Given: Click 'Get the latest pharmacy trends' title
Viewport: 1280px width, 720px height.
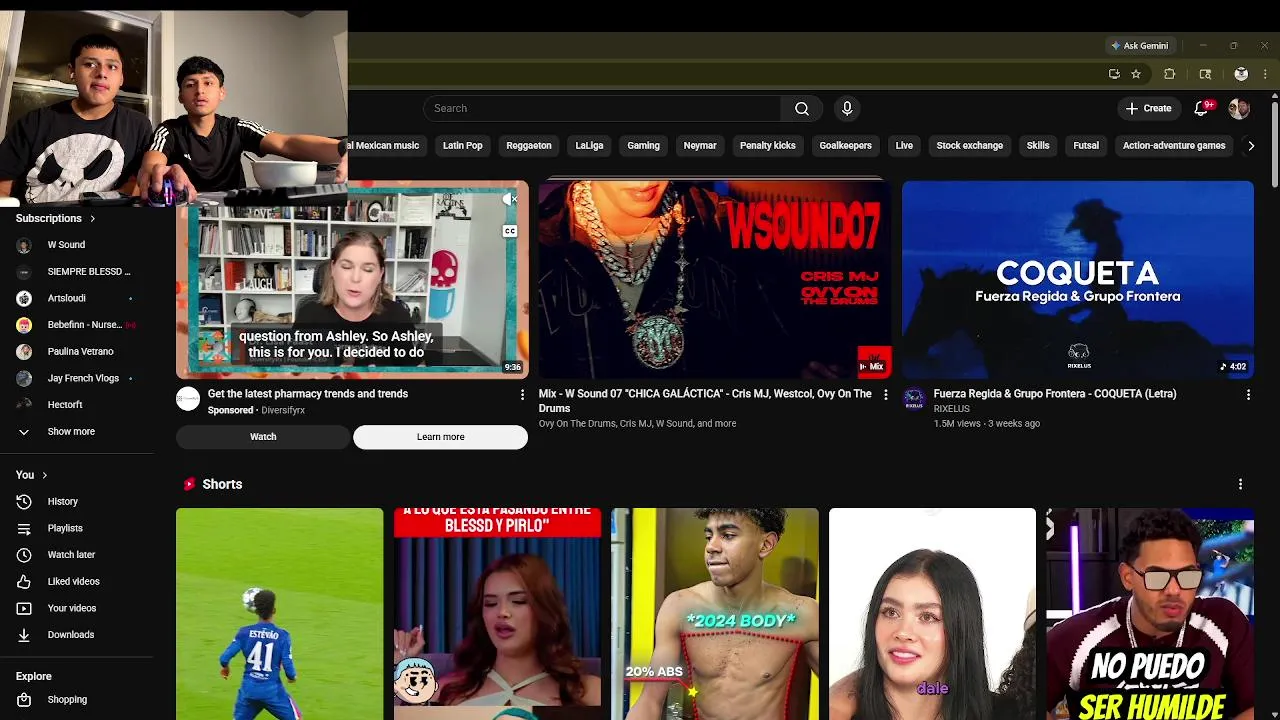Looking at the screenshot, I should tap(307, 394).
